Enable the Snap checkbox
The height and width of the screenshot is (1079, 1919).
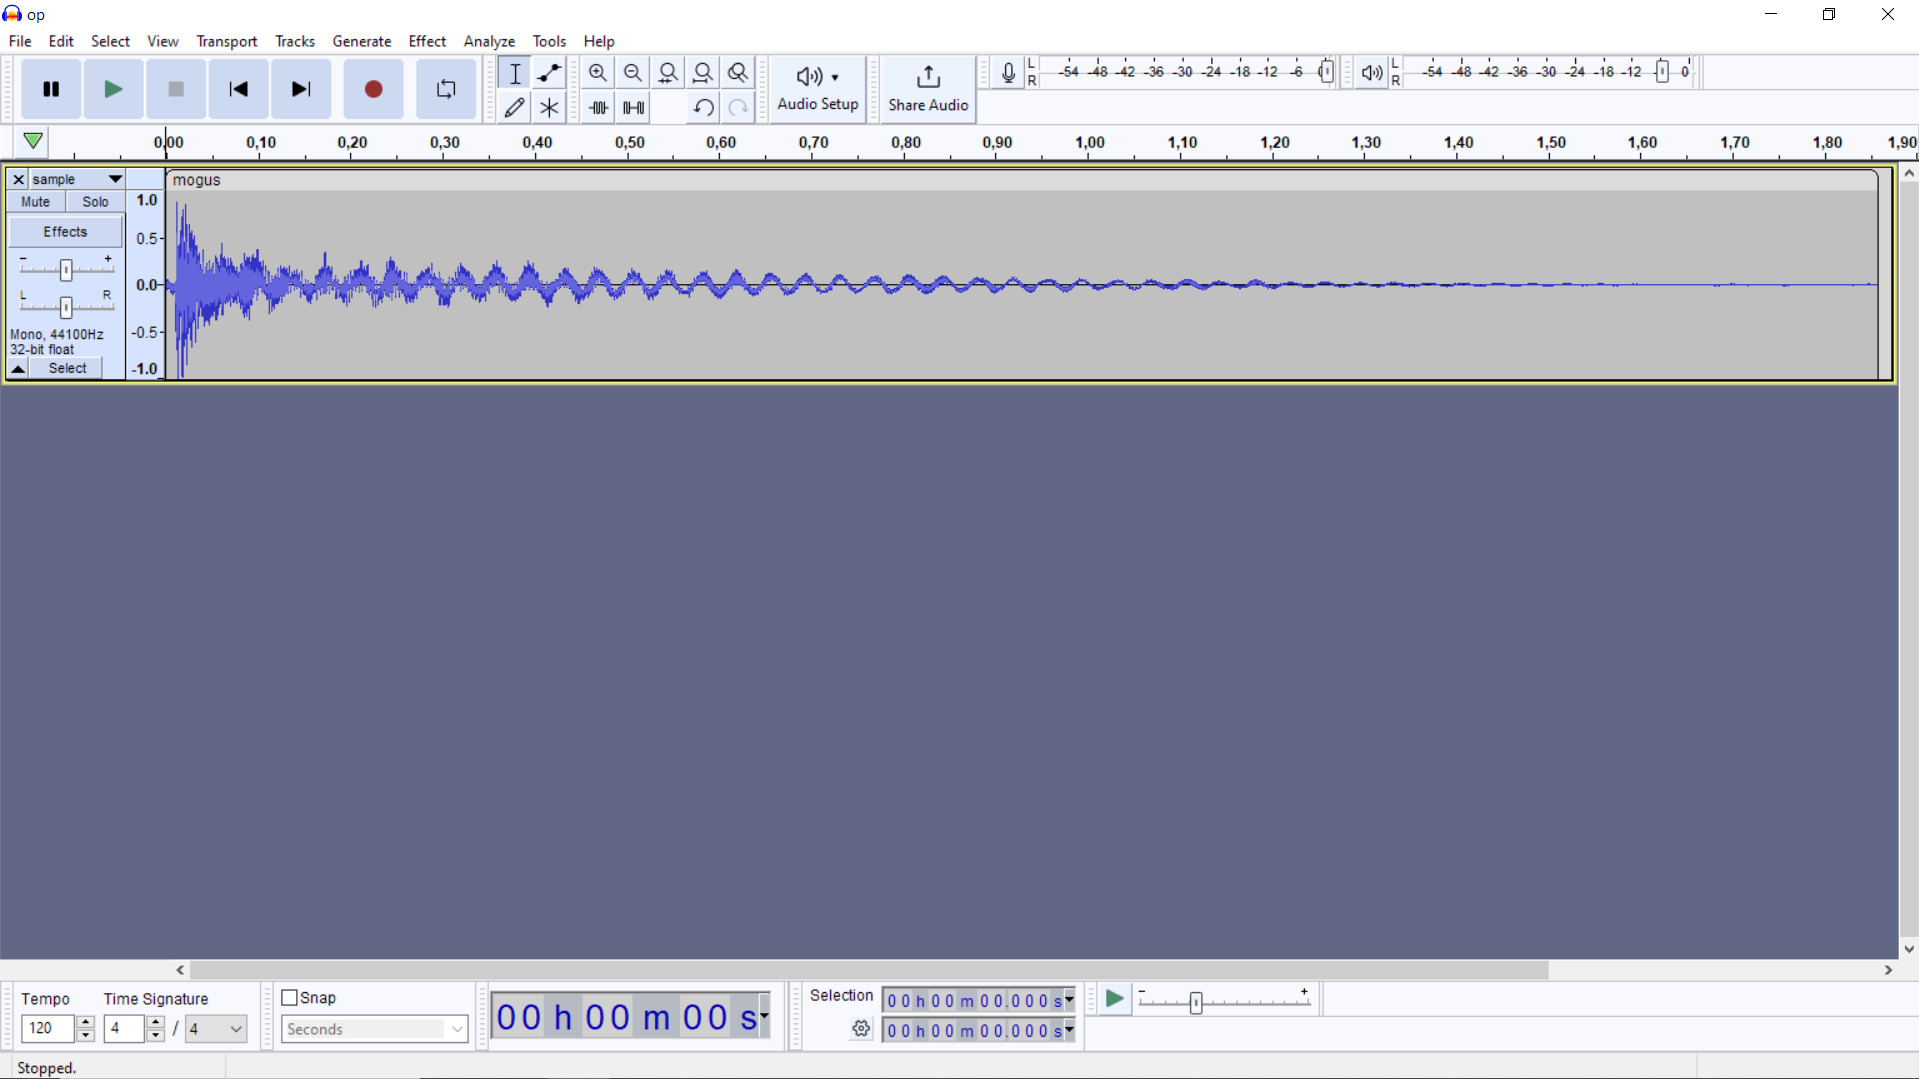pyautogui.click(x=290, y=997)
